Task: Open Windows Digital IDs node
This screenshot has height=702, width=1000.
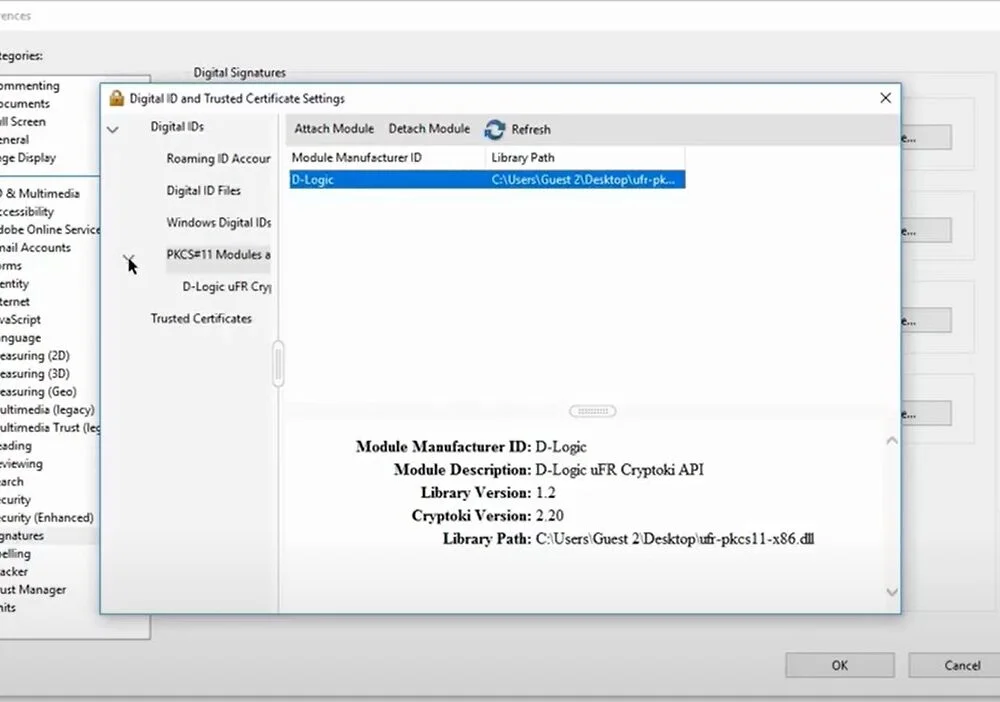Action: [x=219, y=223]
